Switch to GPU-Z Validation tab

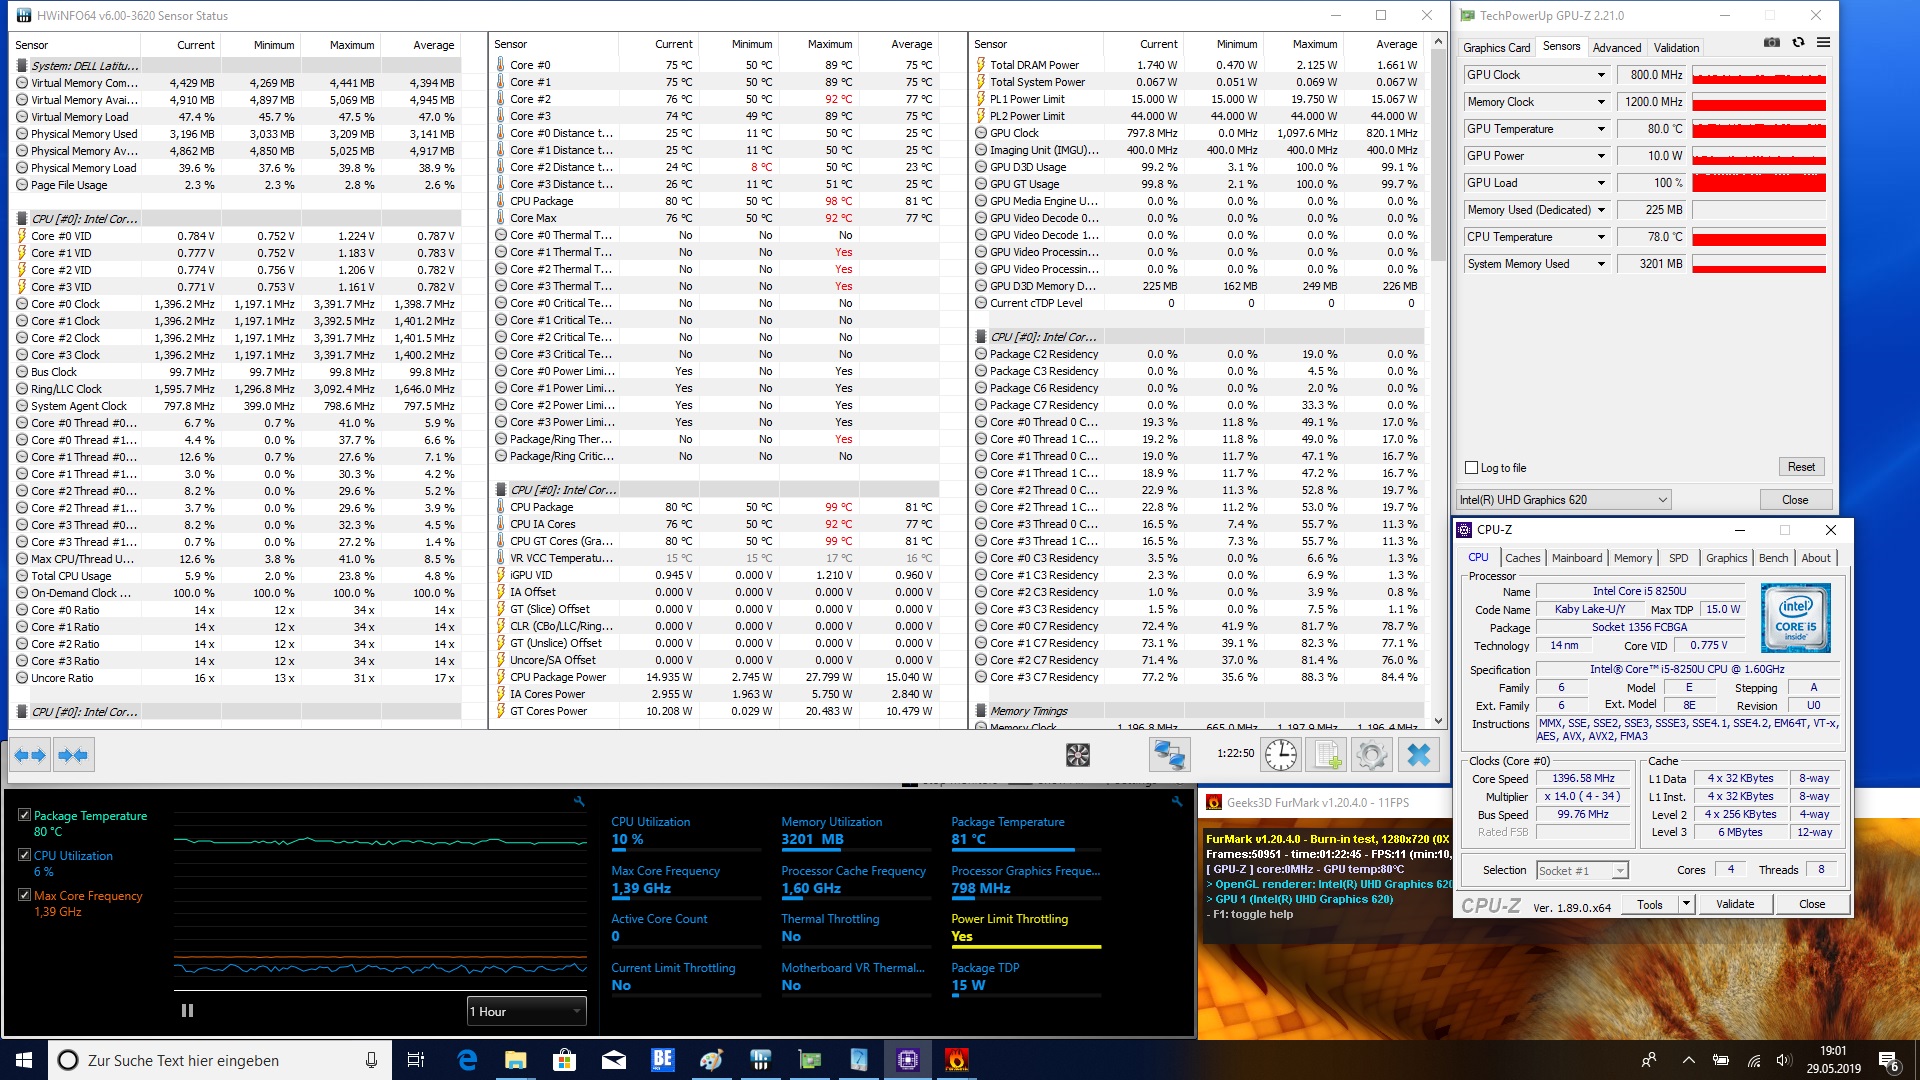pyautogui.click(x=1676, y=48)
